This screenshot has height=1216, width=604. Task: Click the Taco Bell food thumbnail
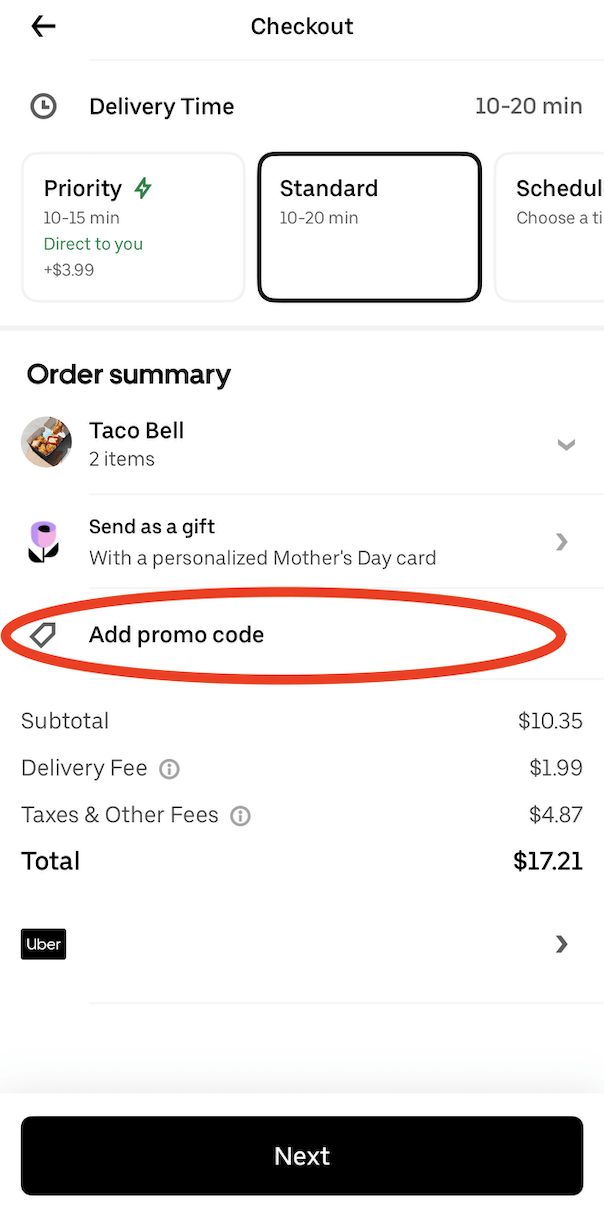45,441
